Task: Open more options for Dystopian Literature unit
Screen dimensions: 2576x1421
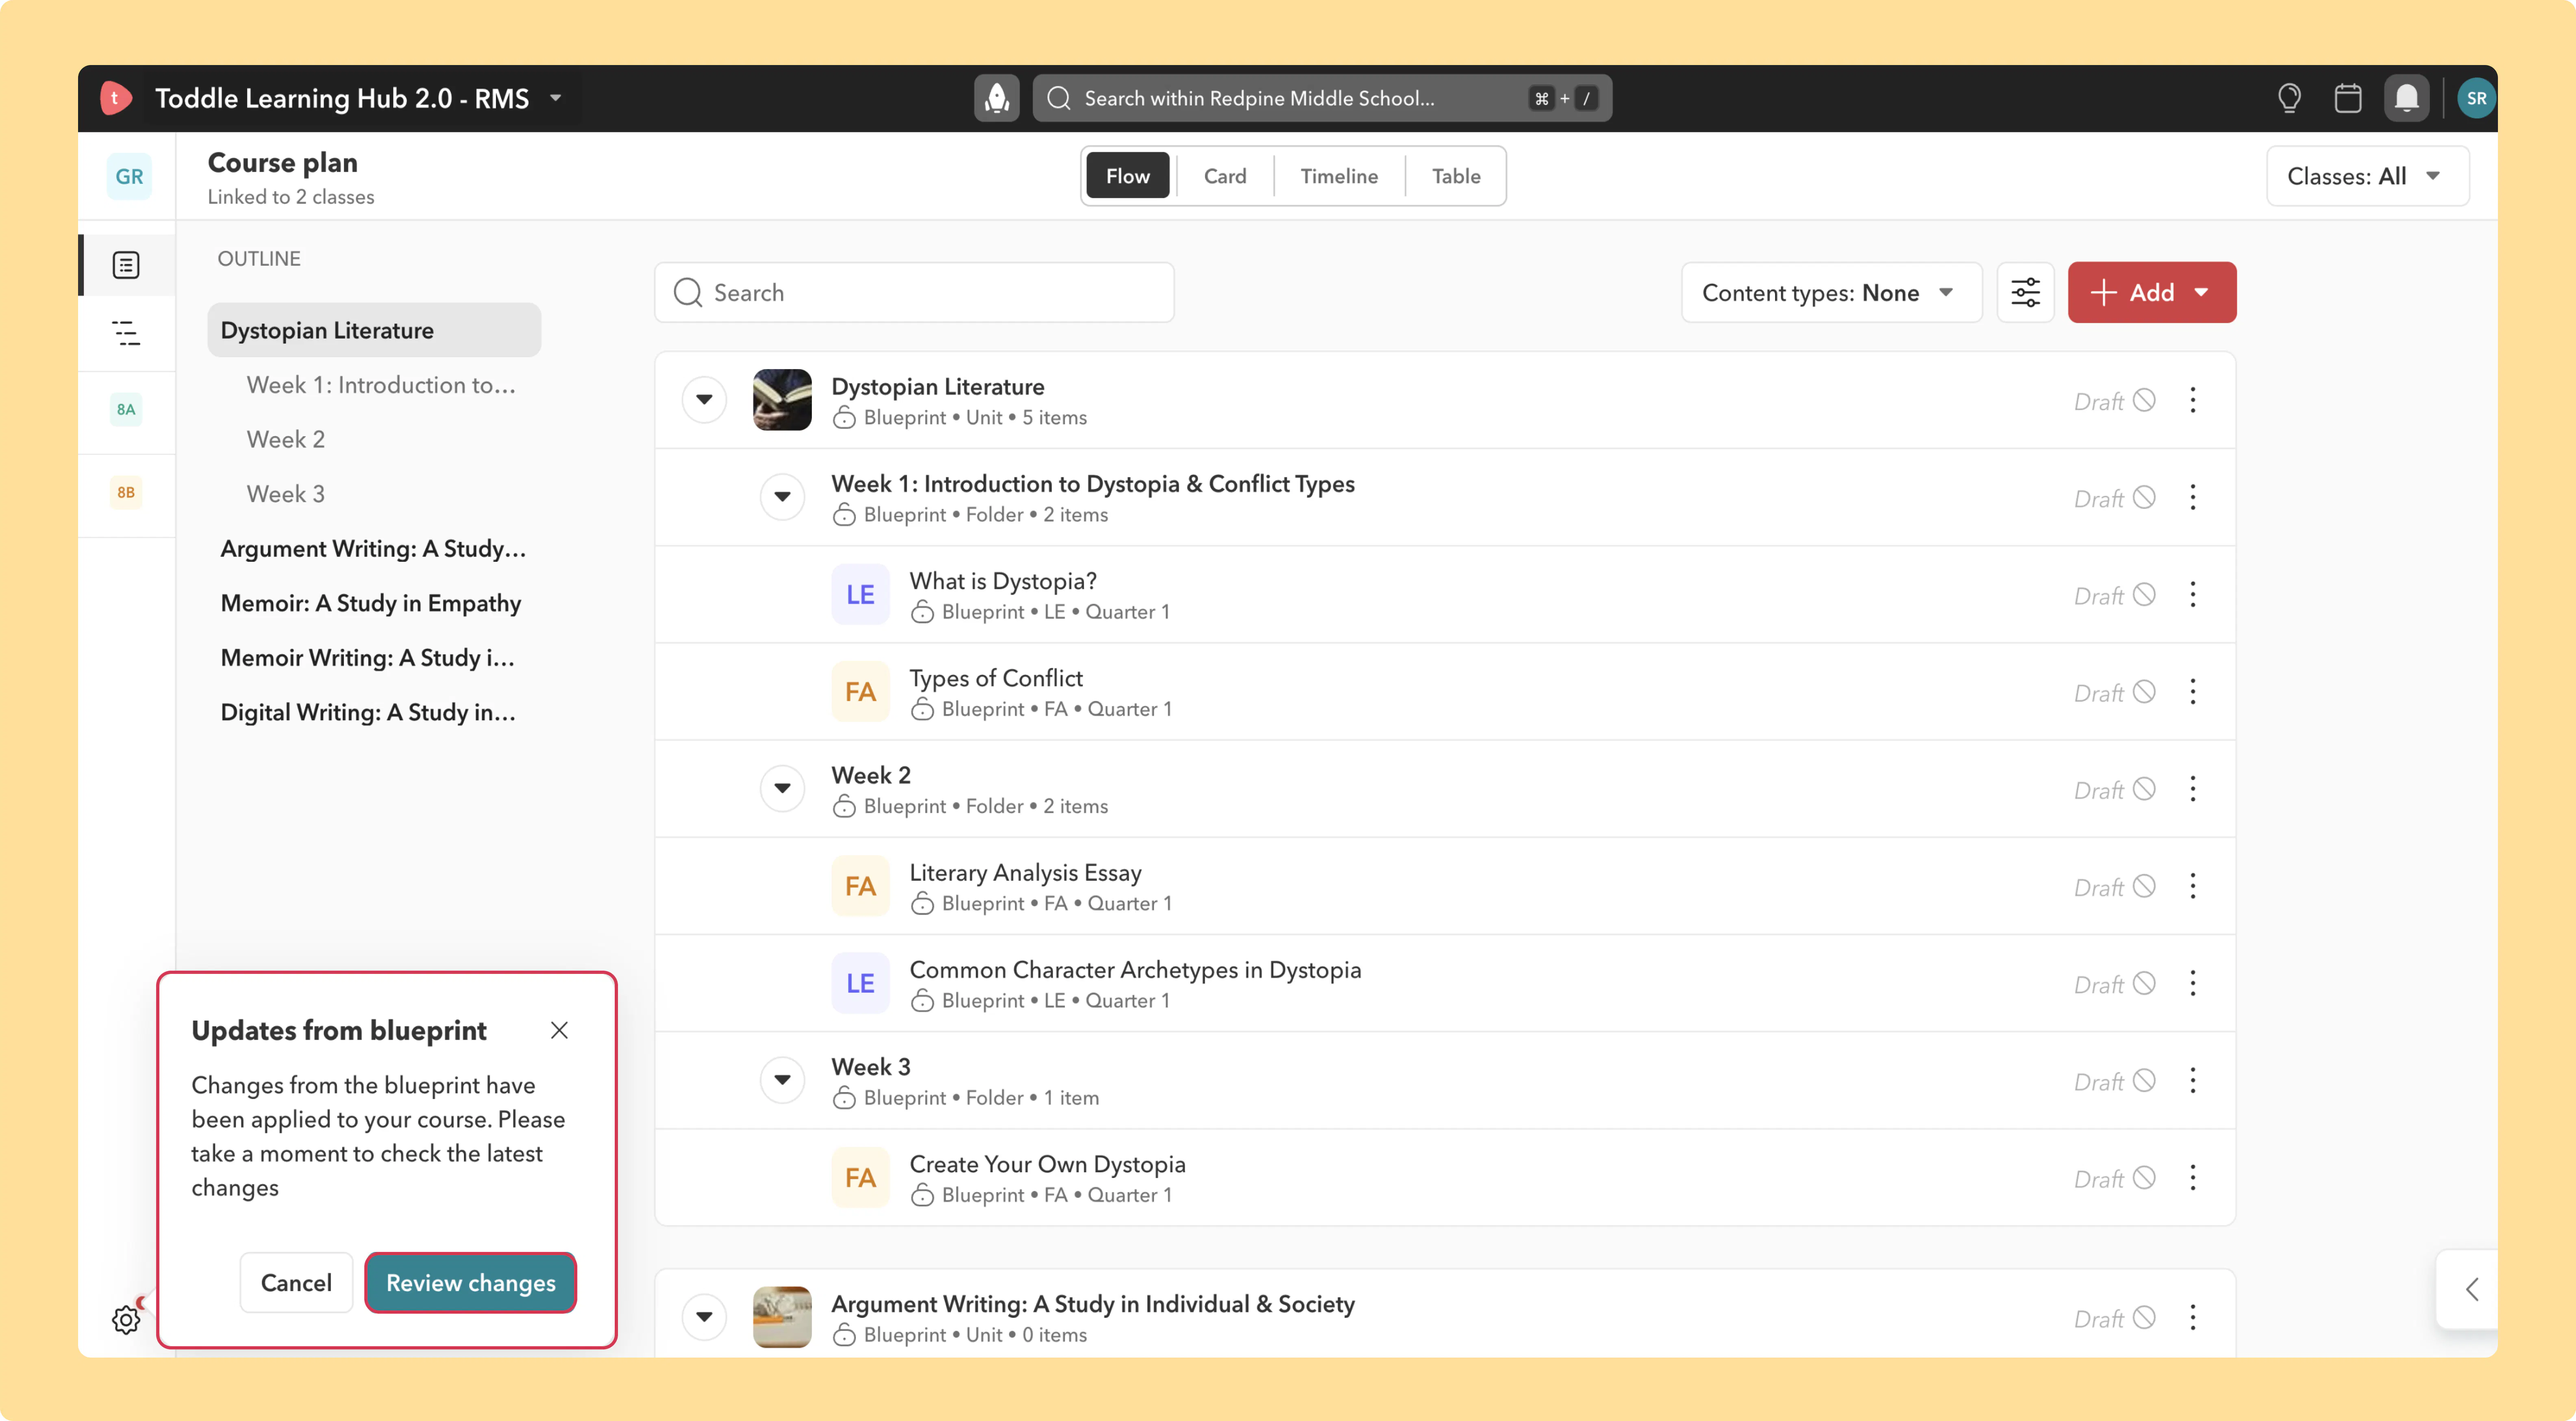Action: pyautogui.click(x=2192, y=400)
